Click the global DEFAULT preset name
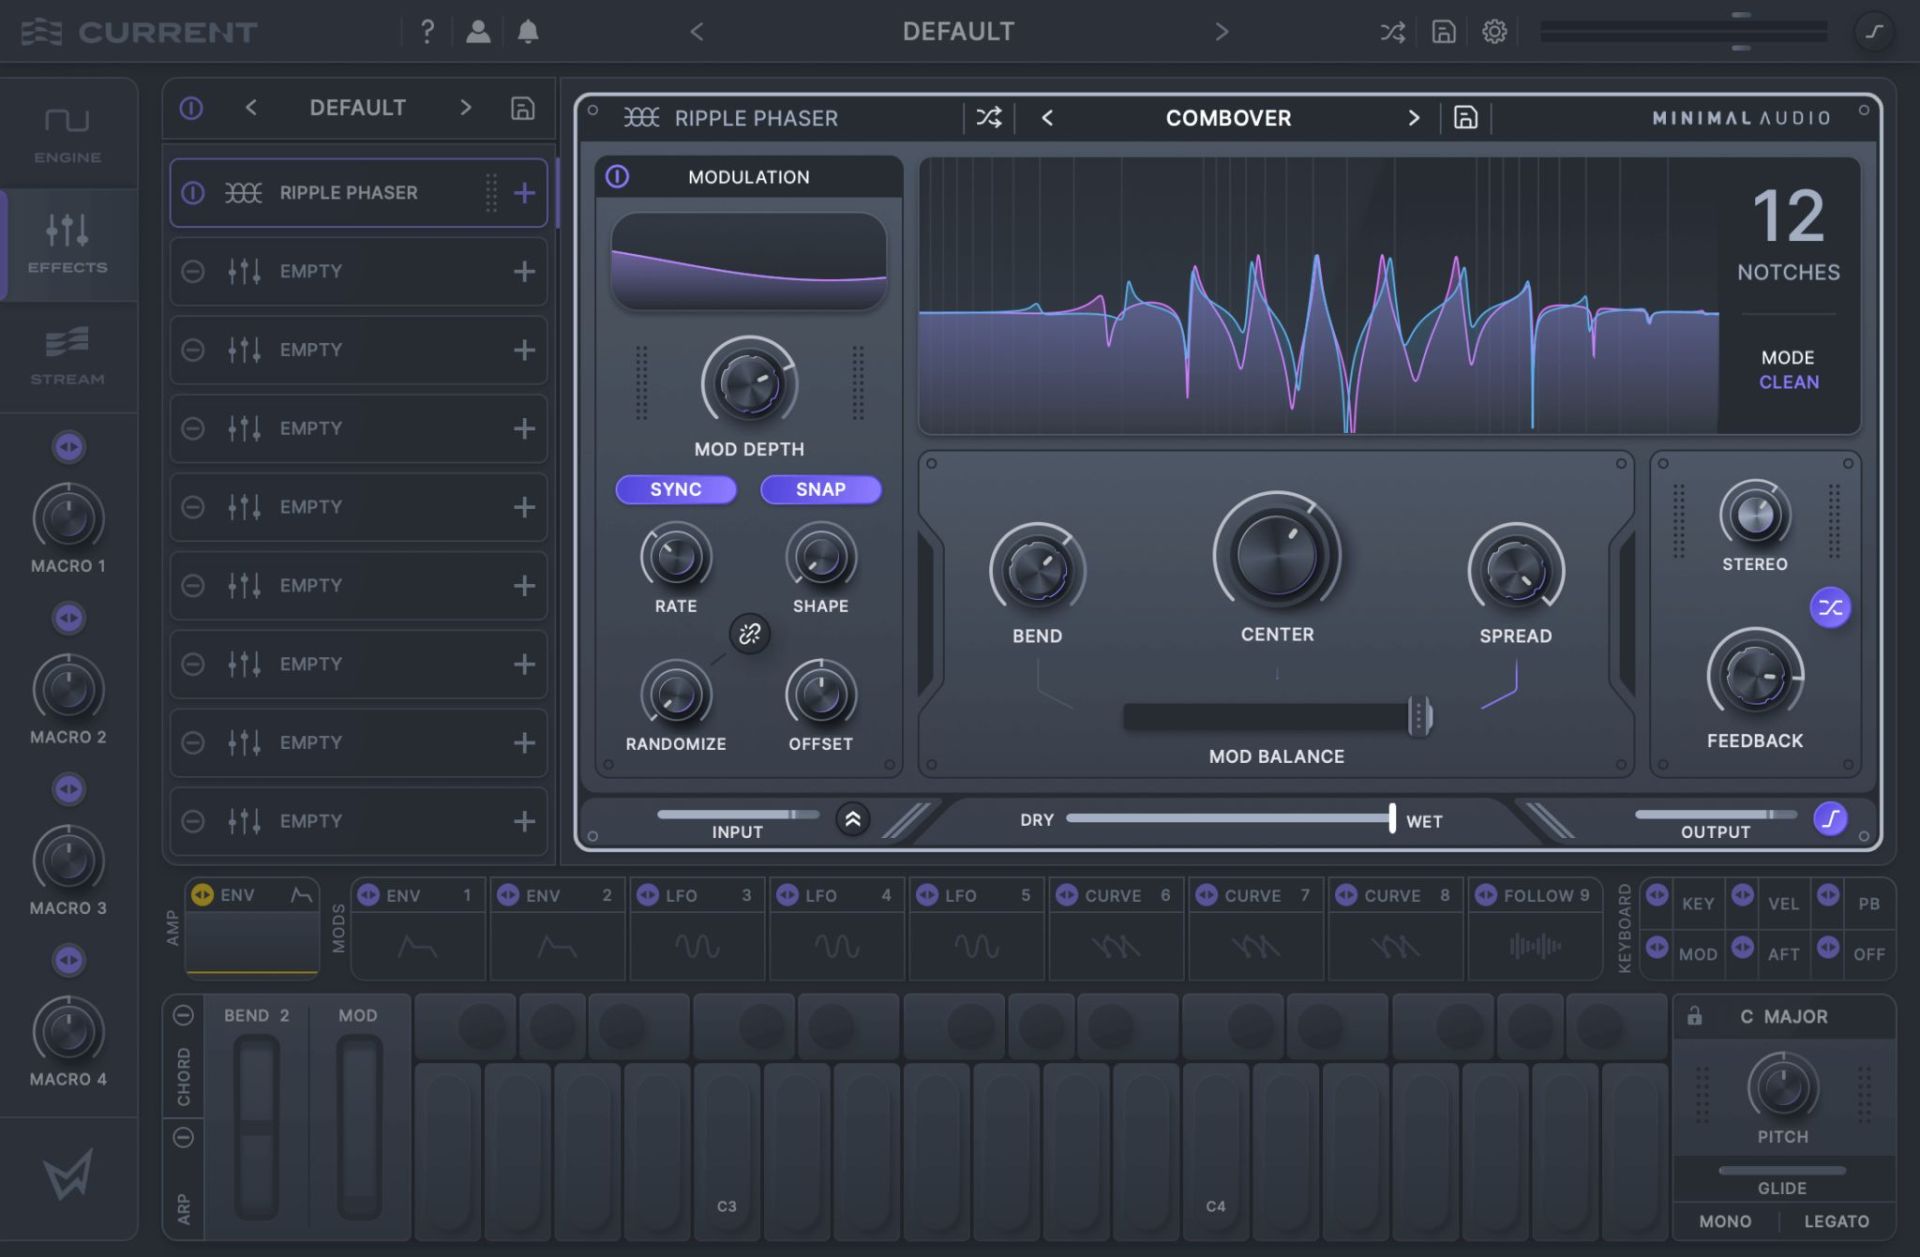The height and width of the screenshot is (1257, 1920). (x=958, y=32)
